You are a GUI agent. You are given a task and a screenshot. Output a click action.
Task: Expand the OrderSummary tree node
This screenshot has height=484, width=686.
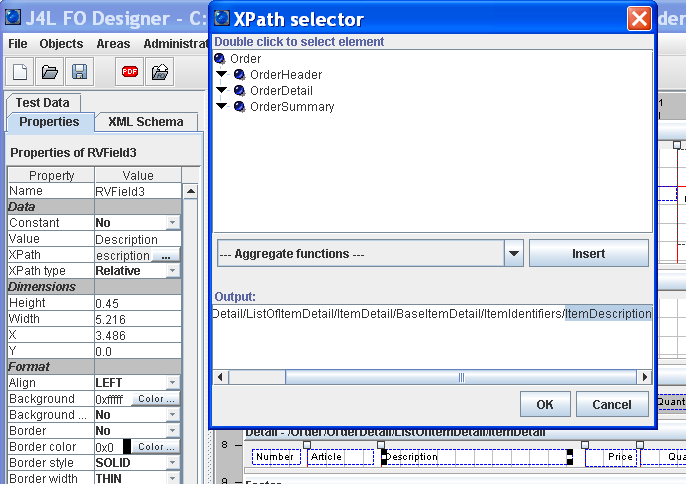pos(222,106)
